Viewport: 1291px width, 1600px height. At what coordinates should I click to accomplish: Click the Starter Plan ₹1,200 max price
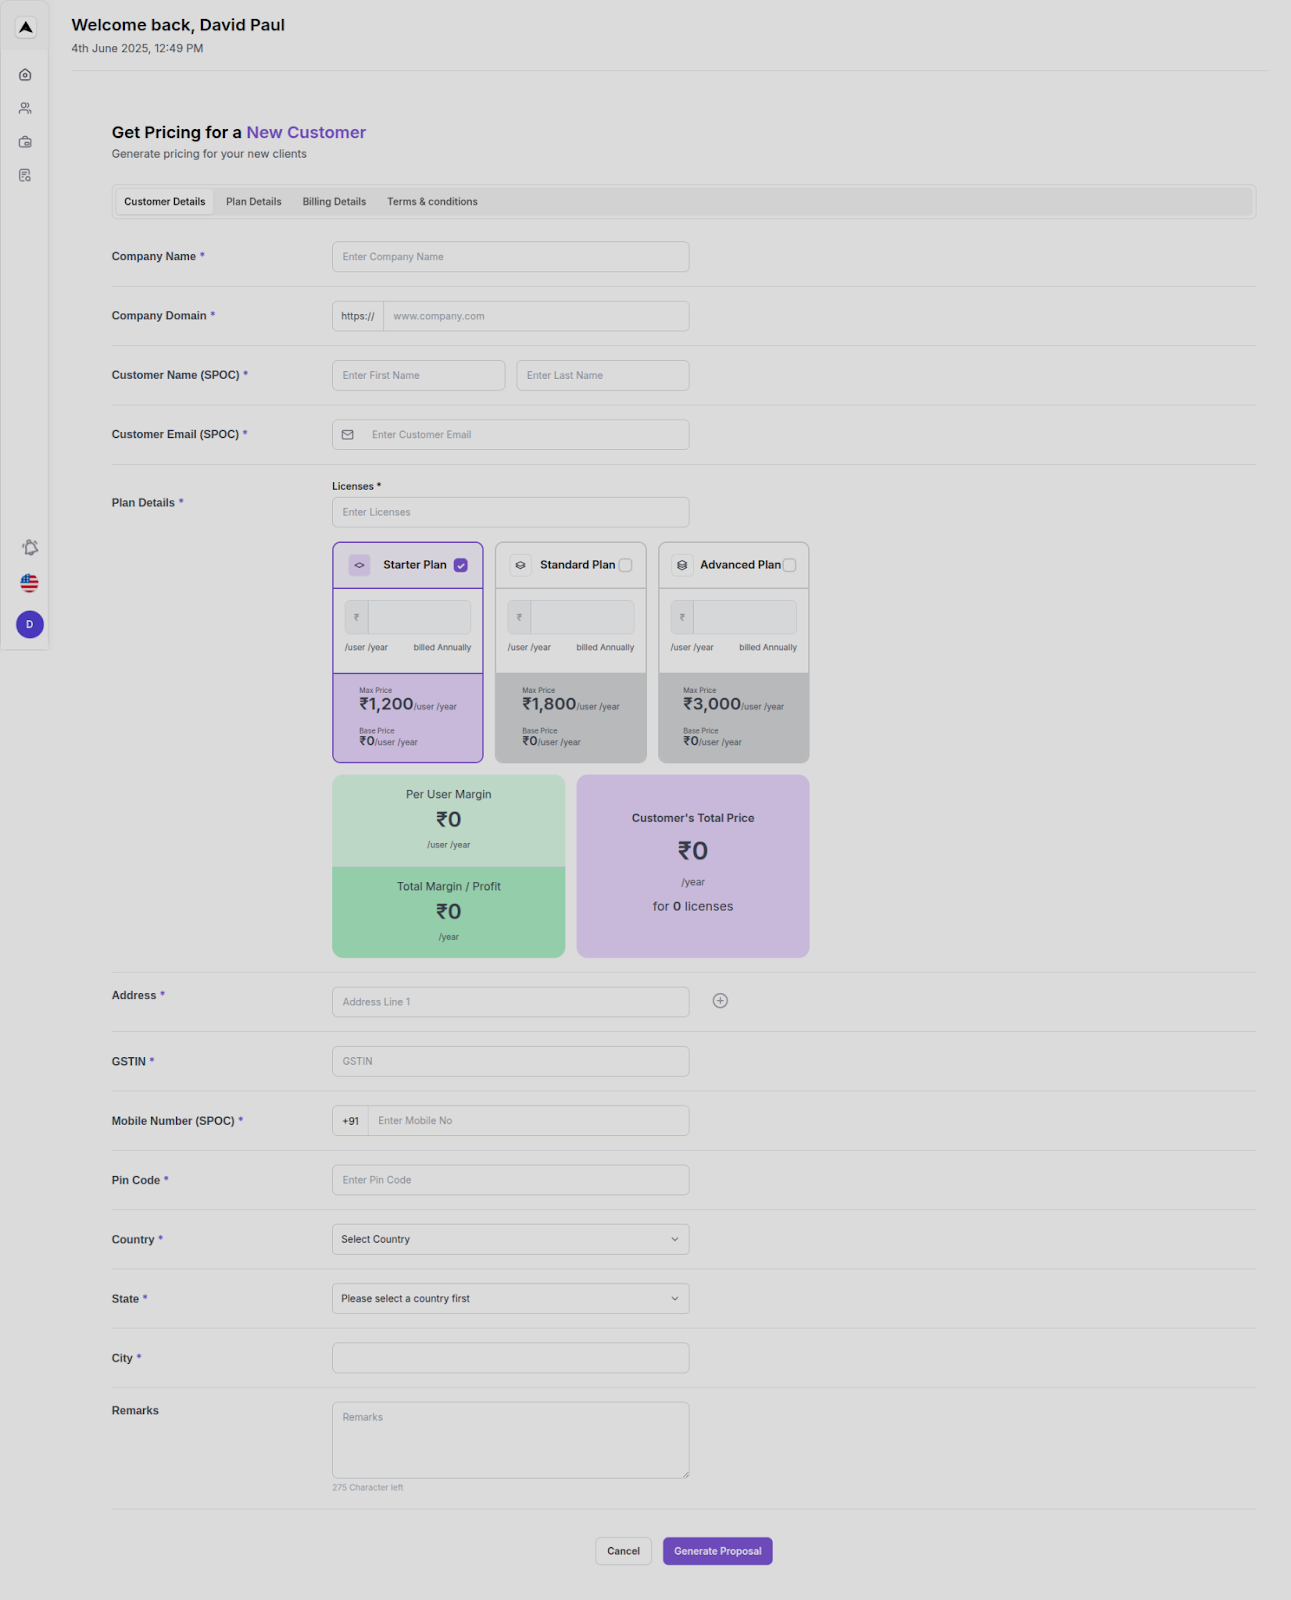387,704
